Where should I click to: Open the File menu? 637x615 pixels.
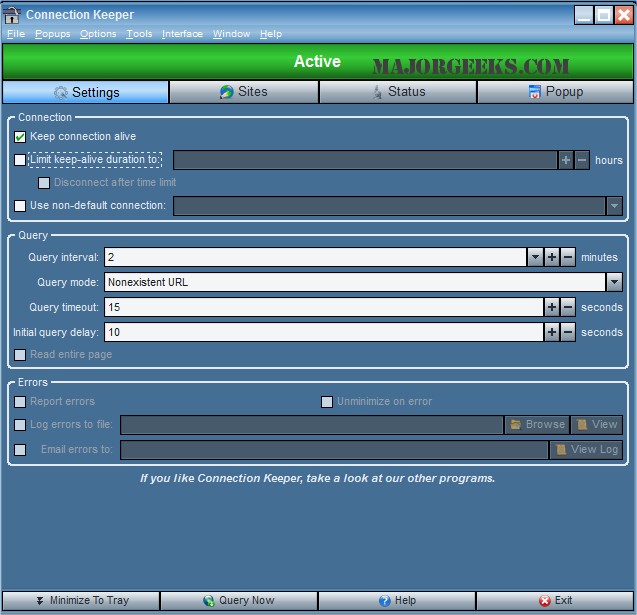pyautogui.click(x=16, y=34)
